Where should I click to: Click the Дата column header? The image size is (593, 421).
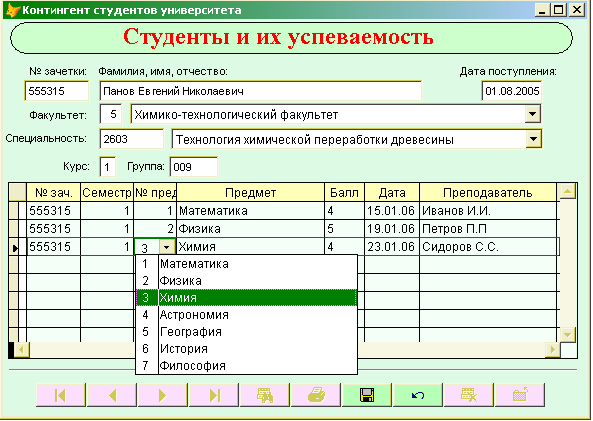pos(392,193)
